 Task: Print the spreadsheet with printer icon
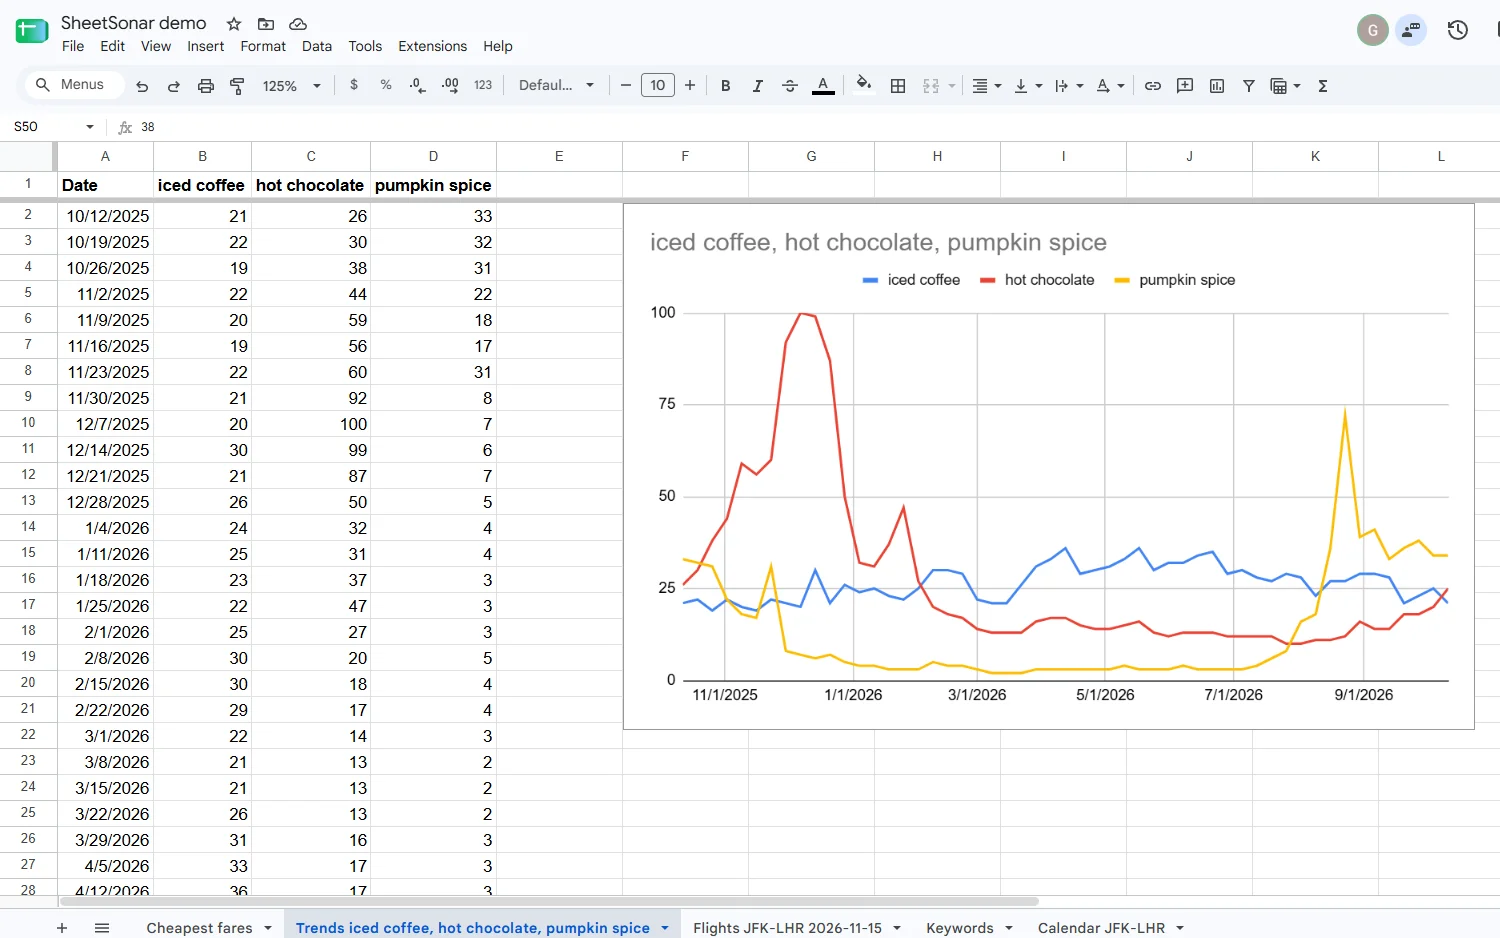click(x=206, y=86)
